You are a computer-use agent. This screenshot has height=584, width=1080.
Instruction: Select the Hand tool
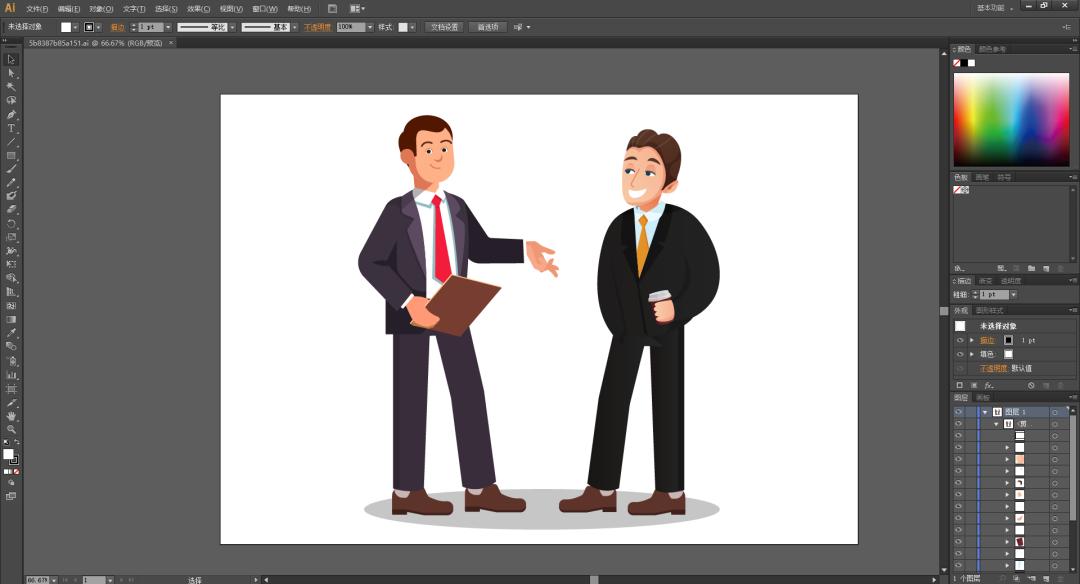[x=11, y=415]
